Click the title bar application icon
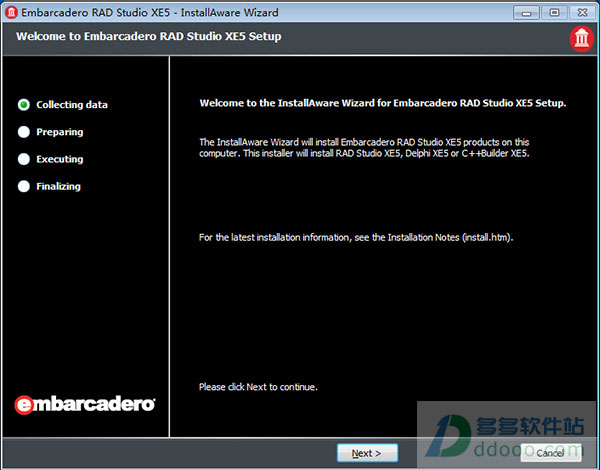Image resolution: width=600 pixels, height=470 pixels. click(x=11, y=13)
